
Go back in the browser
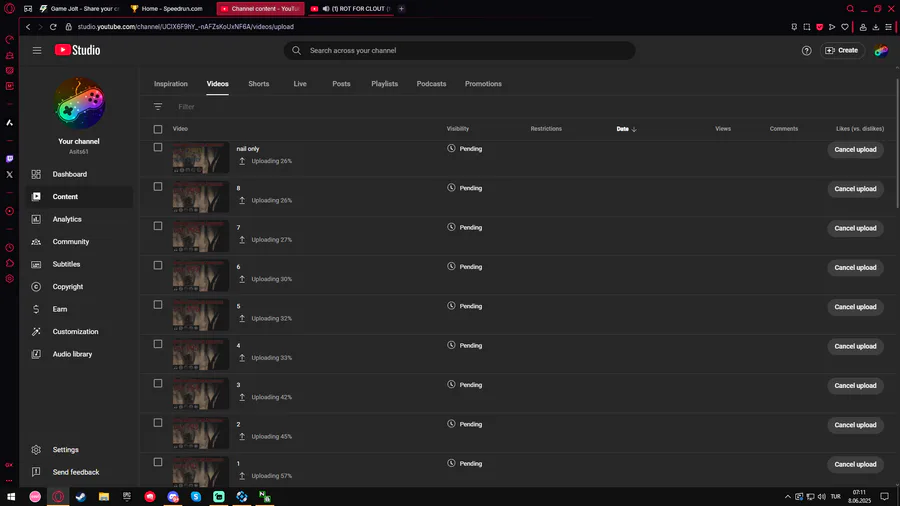point(28,26)
